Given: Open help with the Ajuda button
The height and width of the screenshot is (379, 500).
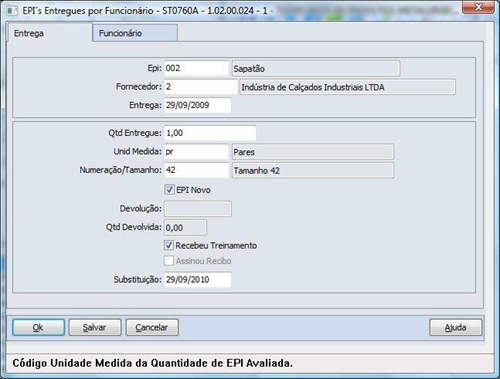Looking at the screenshot, I should coord(455,327).
